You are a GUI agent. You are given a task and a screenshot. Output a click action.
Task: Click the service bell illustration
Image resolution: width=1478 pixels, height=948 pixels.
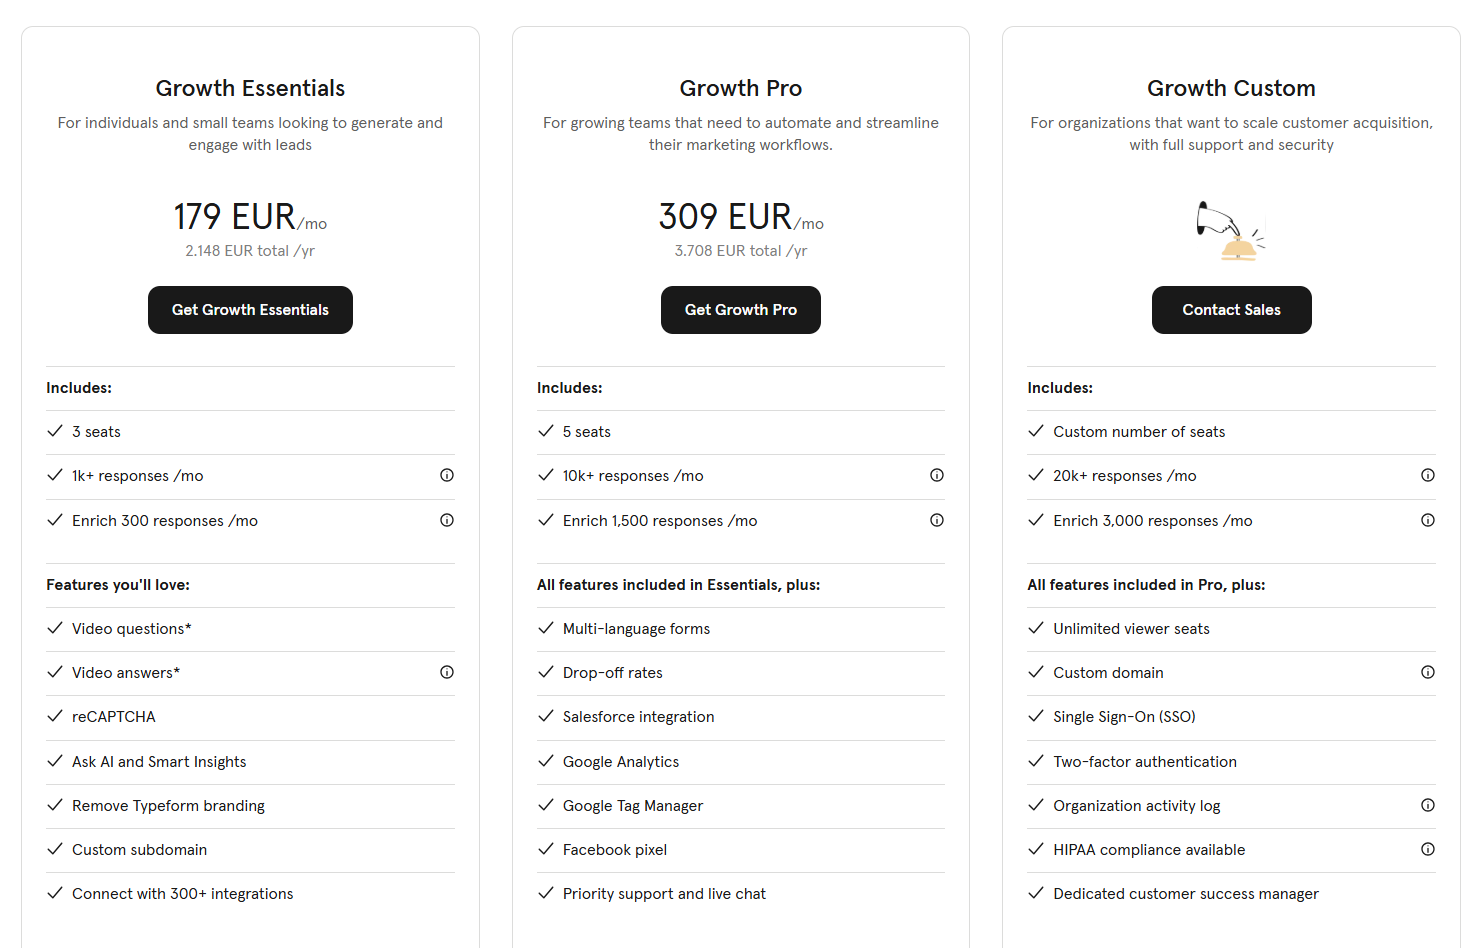1232,231
